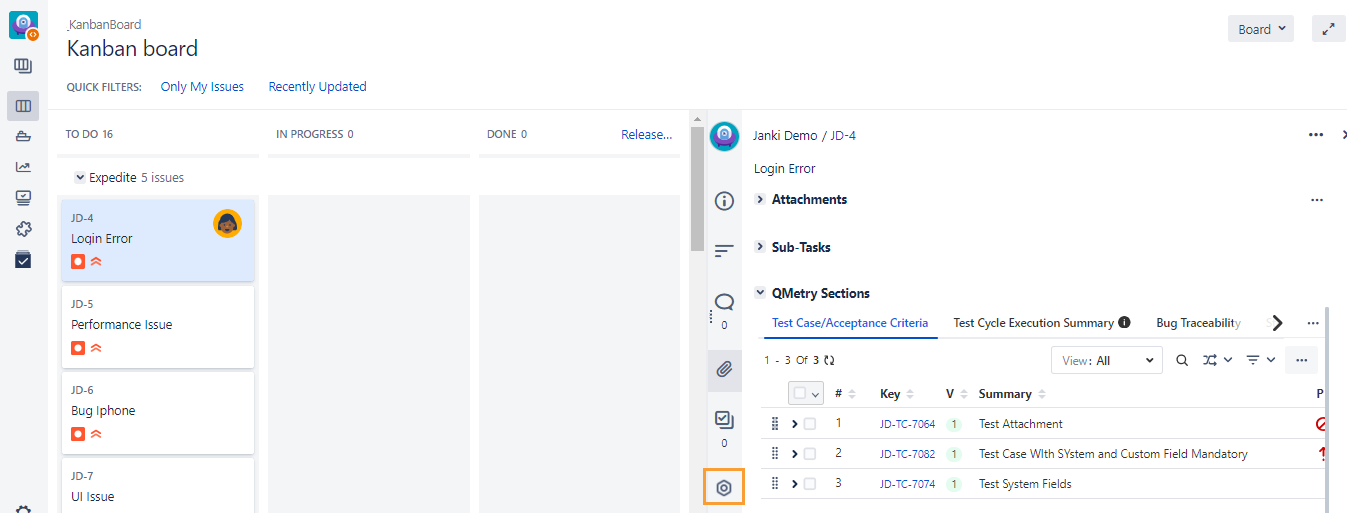1347x513 pixels.
Task: Show more QMetry tabs with the right arrow
Action: [x=1277, y=323]
